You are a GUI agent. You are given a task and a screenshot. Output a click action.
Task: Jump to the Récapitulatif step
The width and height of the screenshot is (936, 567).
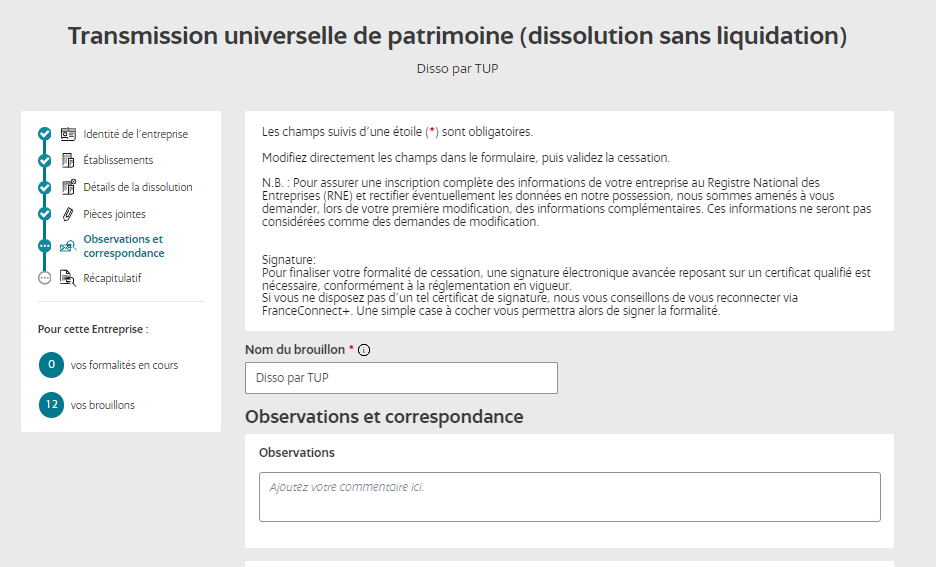(112, 278)
